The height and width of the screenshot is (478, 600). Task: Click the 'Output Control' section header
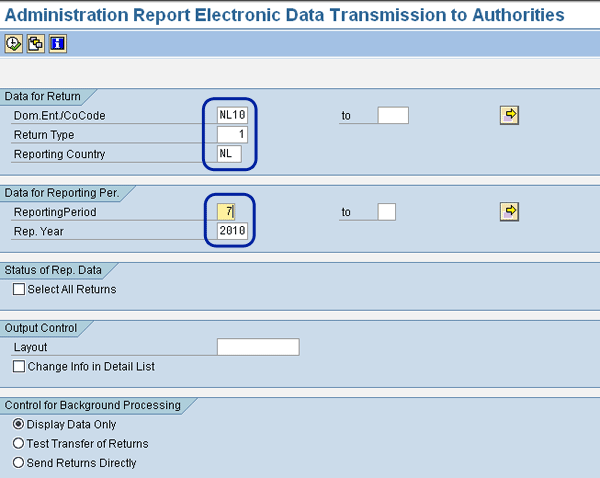coord(41,328)
